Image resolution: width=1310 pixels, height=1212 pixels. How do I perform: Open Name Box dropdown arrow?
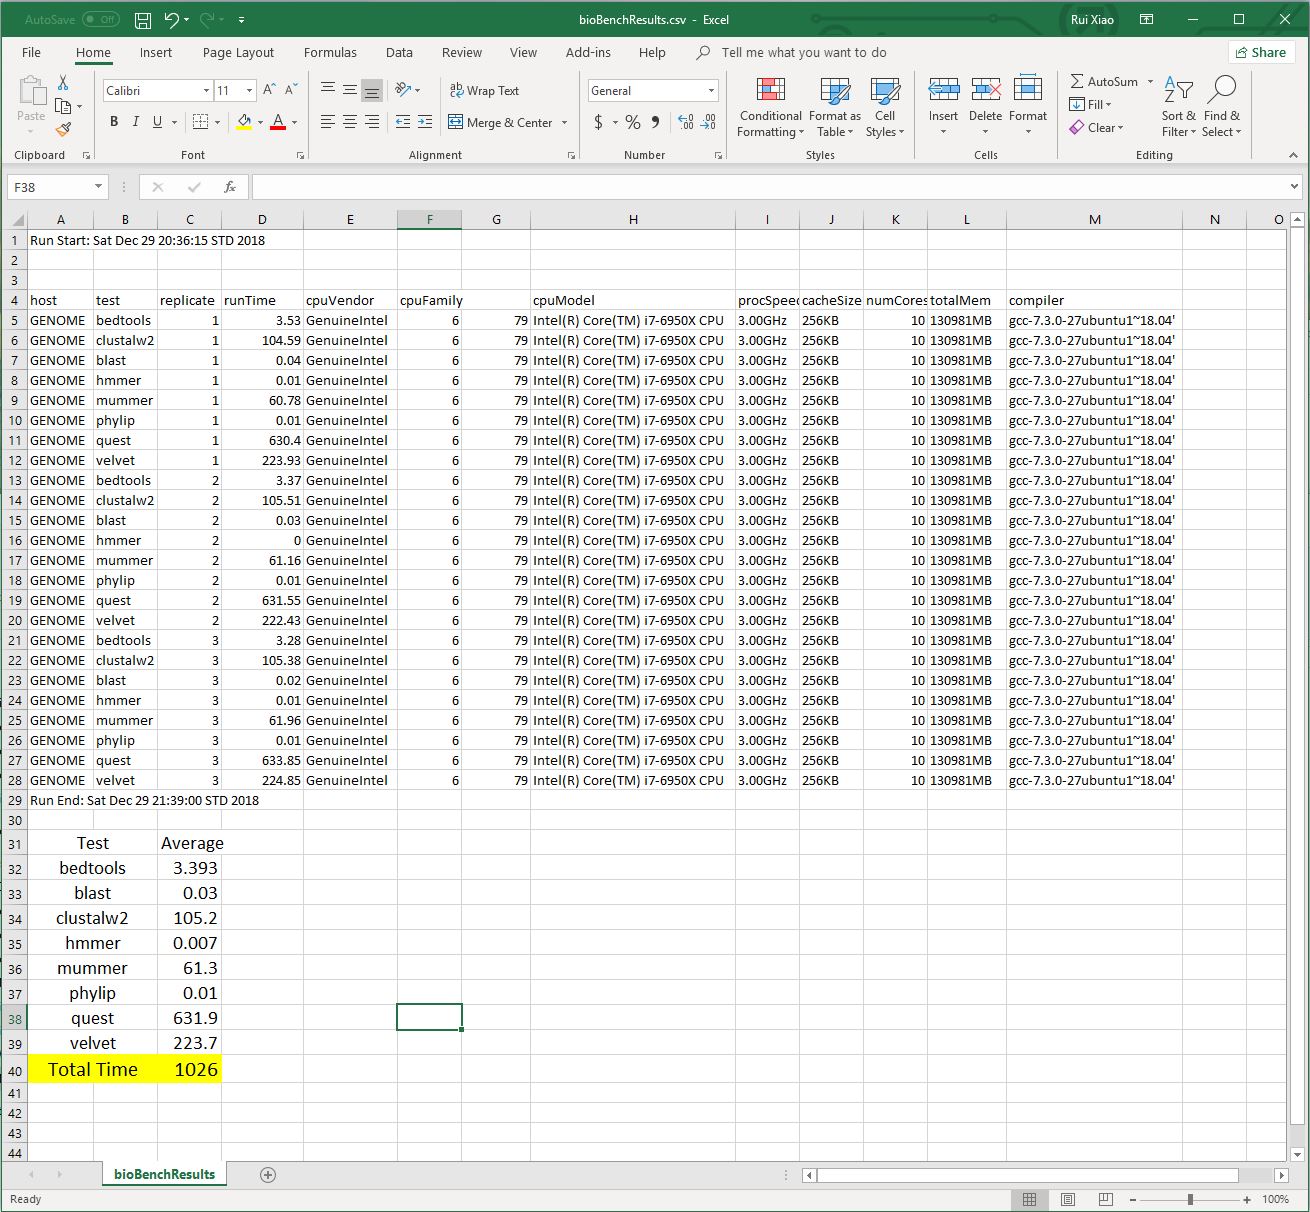point(98,187)
